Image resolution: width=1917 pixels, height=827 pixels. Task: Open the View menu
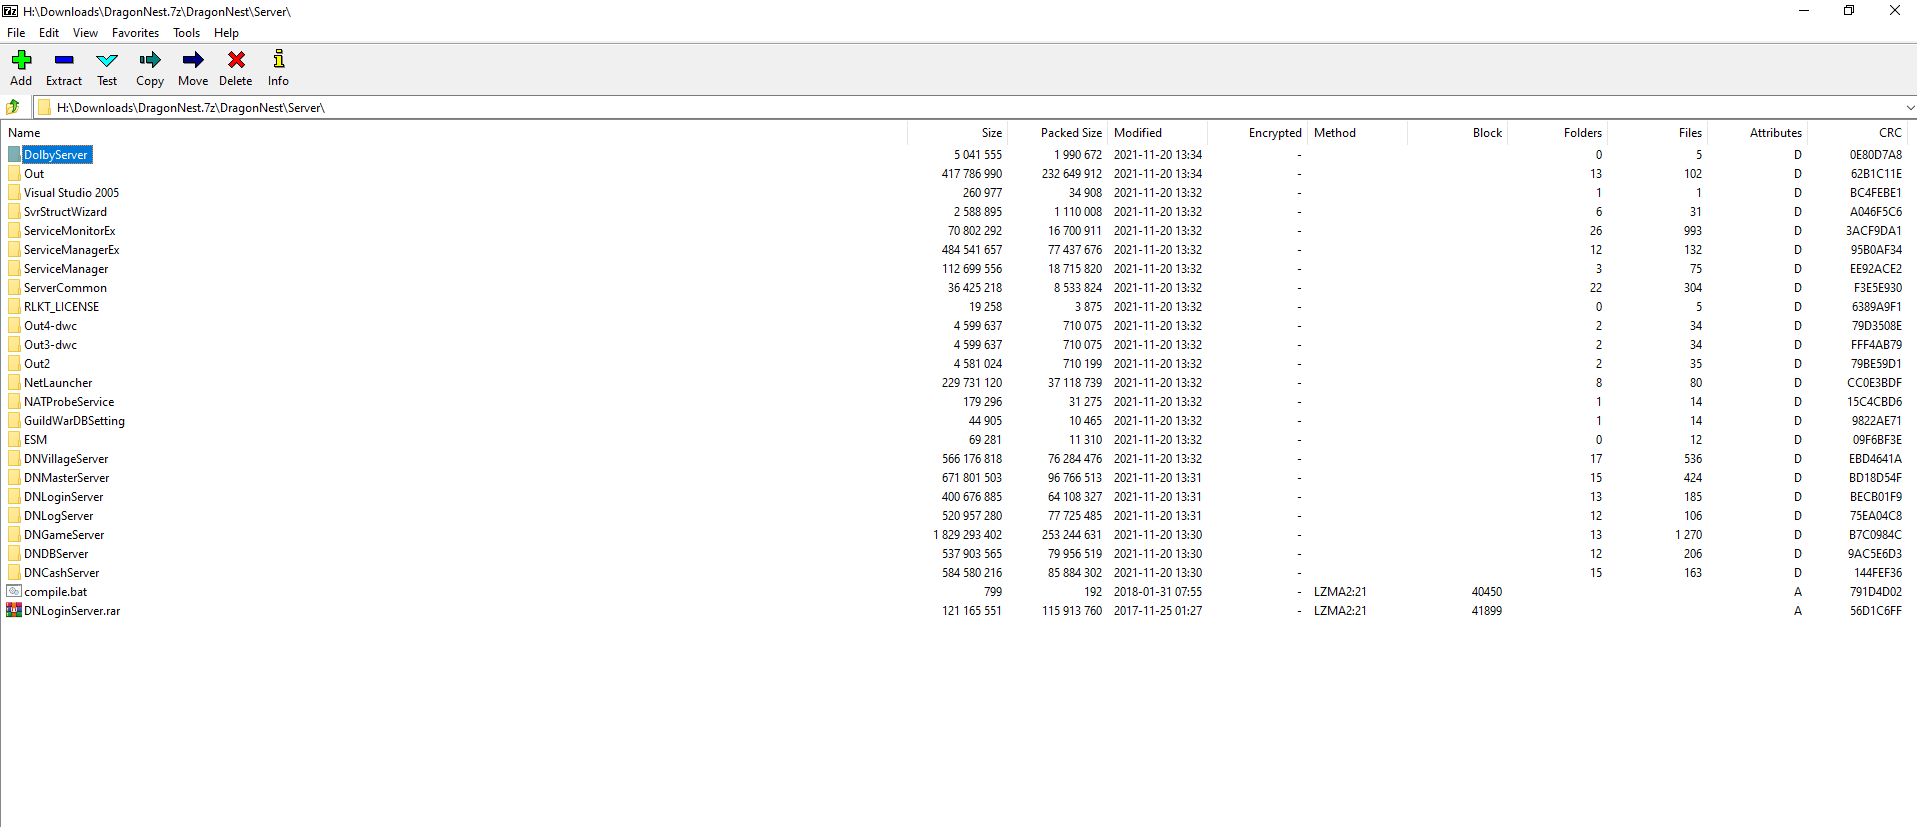85,33
